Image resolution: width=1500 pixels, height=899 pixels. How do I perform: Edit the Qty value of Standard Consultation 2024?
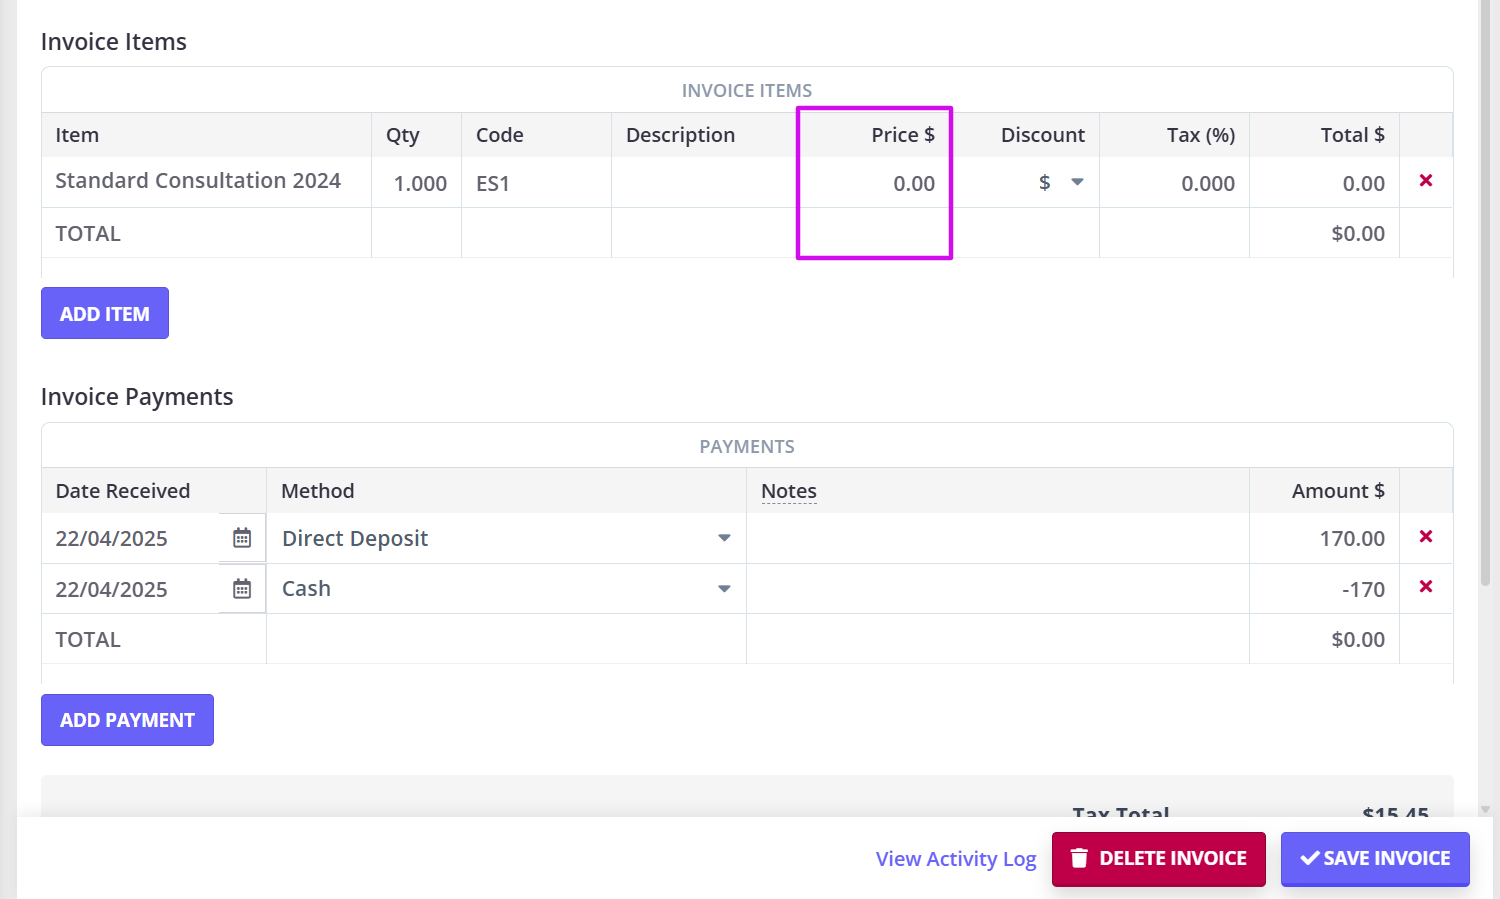[x=420, y=183]
